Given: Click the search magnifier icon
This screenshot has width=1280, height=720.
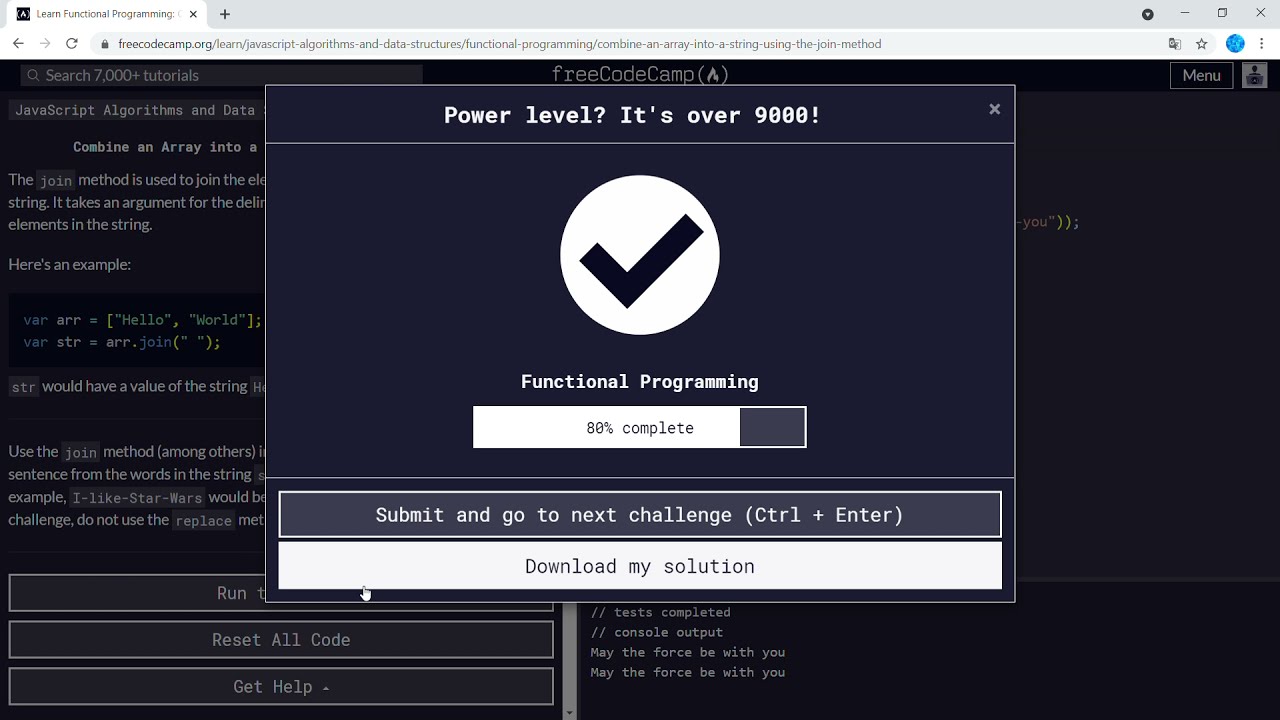Looking at the screenshot, I should [33, 75].
